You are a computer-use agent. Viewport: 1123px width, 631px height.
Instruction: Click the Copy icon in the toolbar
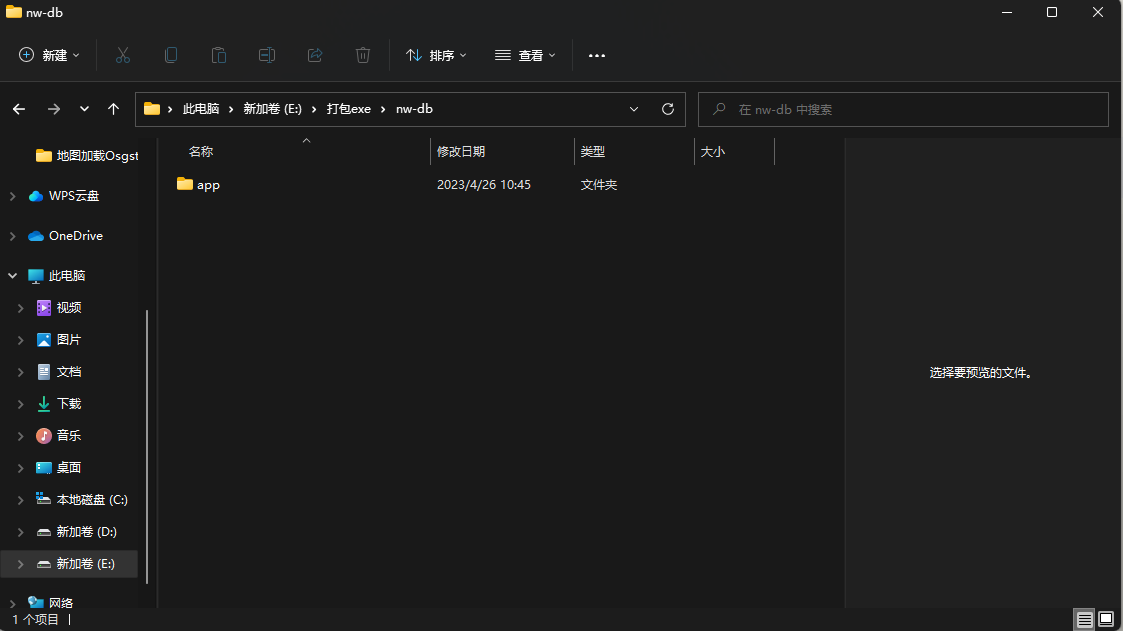coord(170,55)
